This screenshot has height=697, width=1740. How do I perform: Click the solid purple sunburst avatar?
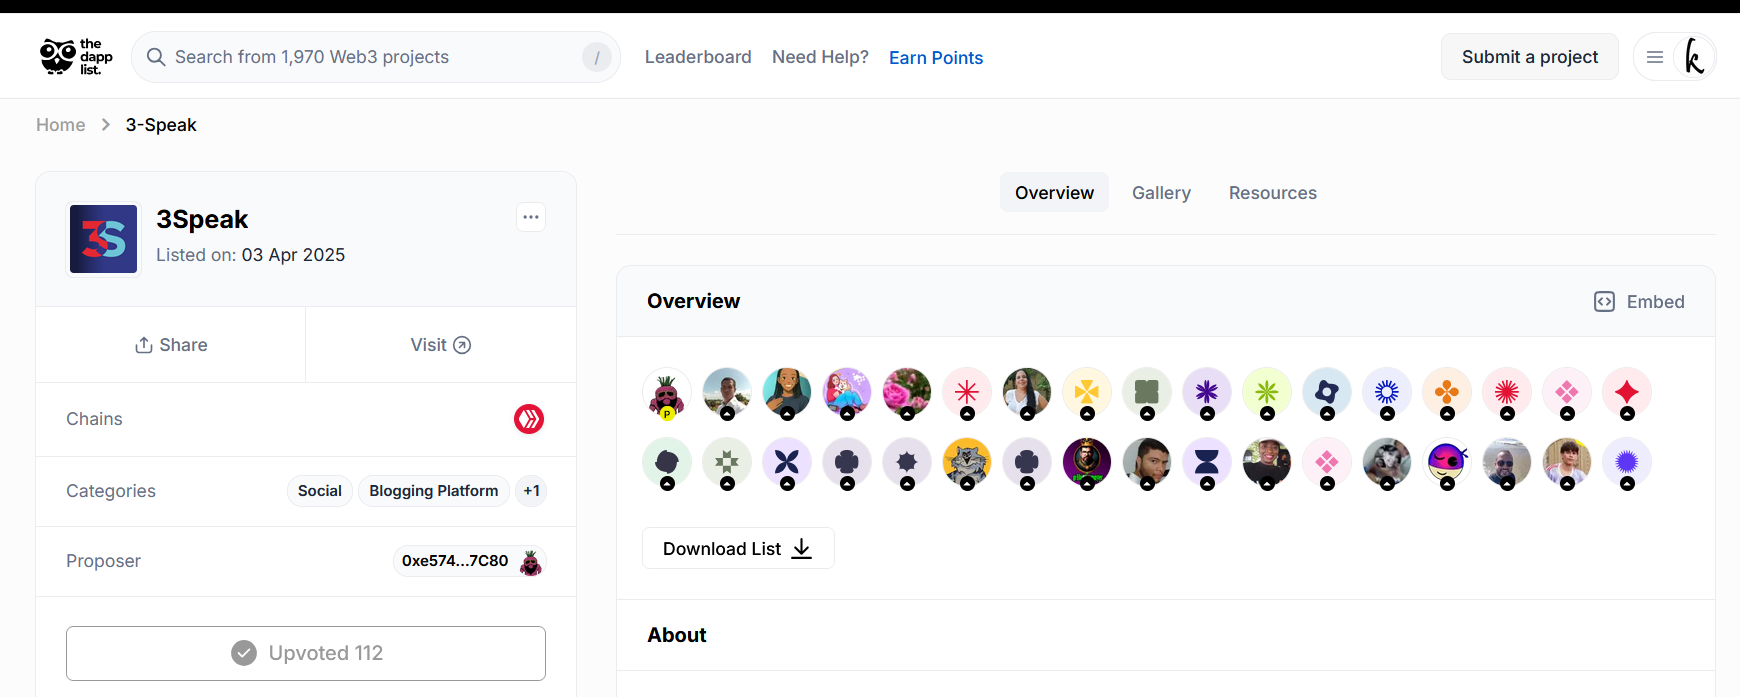[1627, 463]
